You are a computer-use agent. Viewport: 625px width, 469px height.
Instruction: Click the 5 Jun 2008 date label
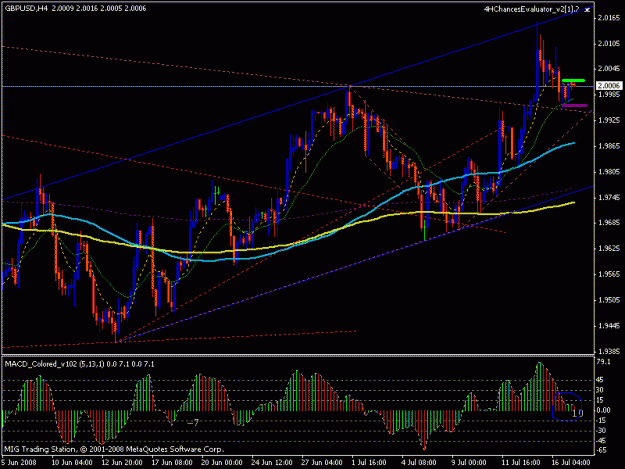19,463
